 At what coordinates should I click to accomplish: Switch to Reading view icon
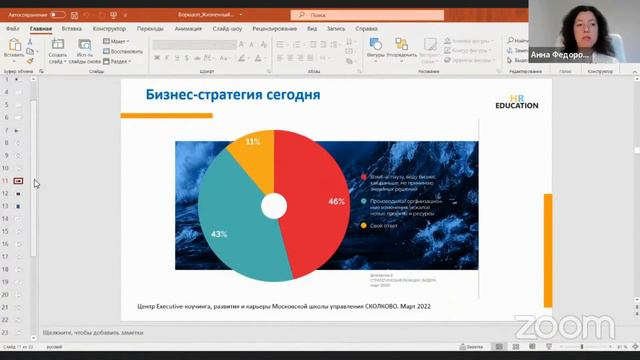(x=532, y=347)
